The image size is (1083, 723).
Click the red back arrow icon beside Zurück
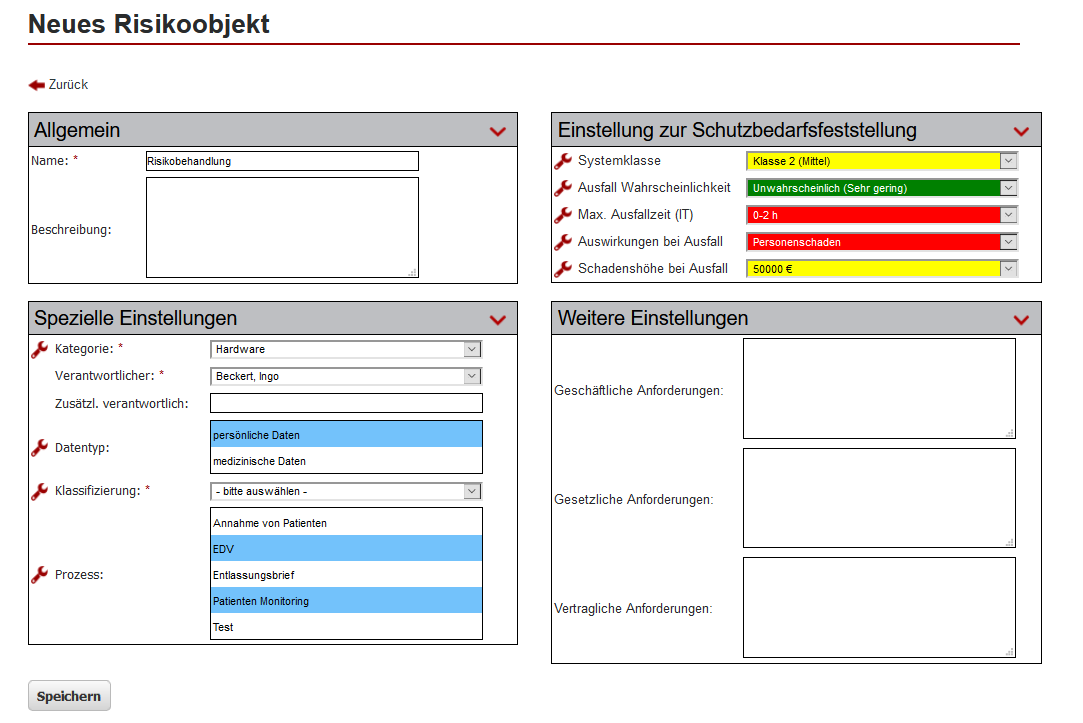pos(36,84)
